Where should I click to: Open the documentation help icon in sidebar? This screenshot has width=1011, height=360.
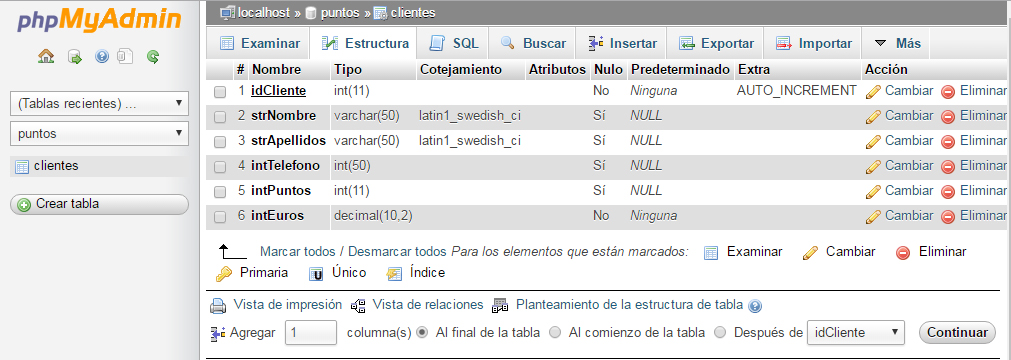(102, 57)
